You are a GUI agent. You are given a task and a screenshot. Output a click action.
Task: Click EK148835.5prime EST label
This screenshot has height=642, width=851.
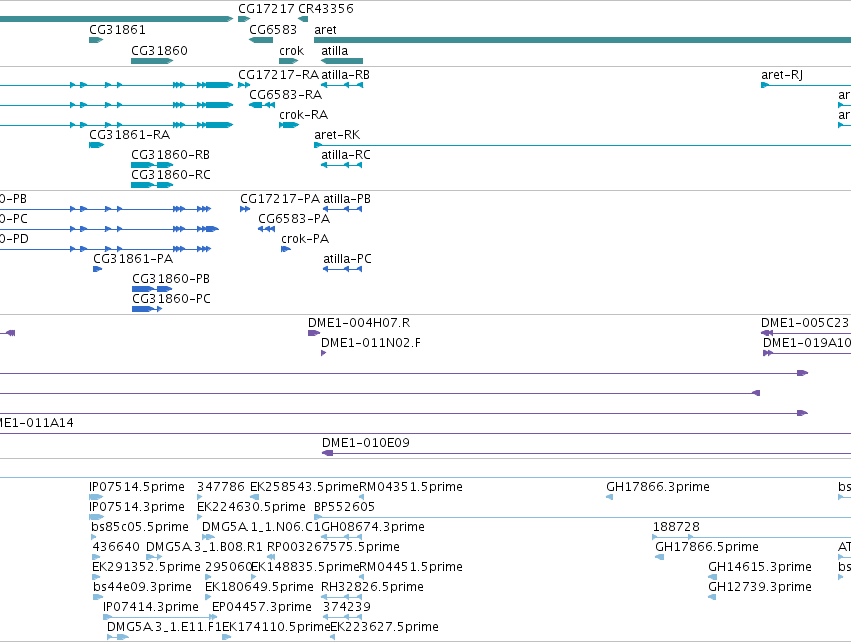[x=305, y=567]
